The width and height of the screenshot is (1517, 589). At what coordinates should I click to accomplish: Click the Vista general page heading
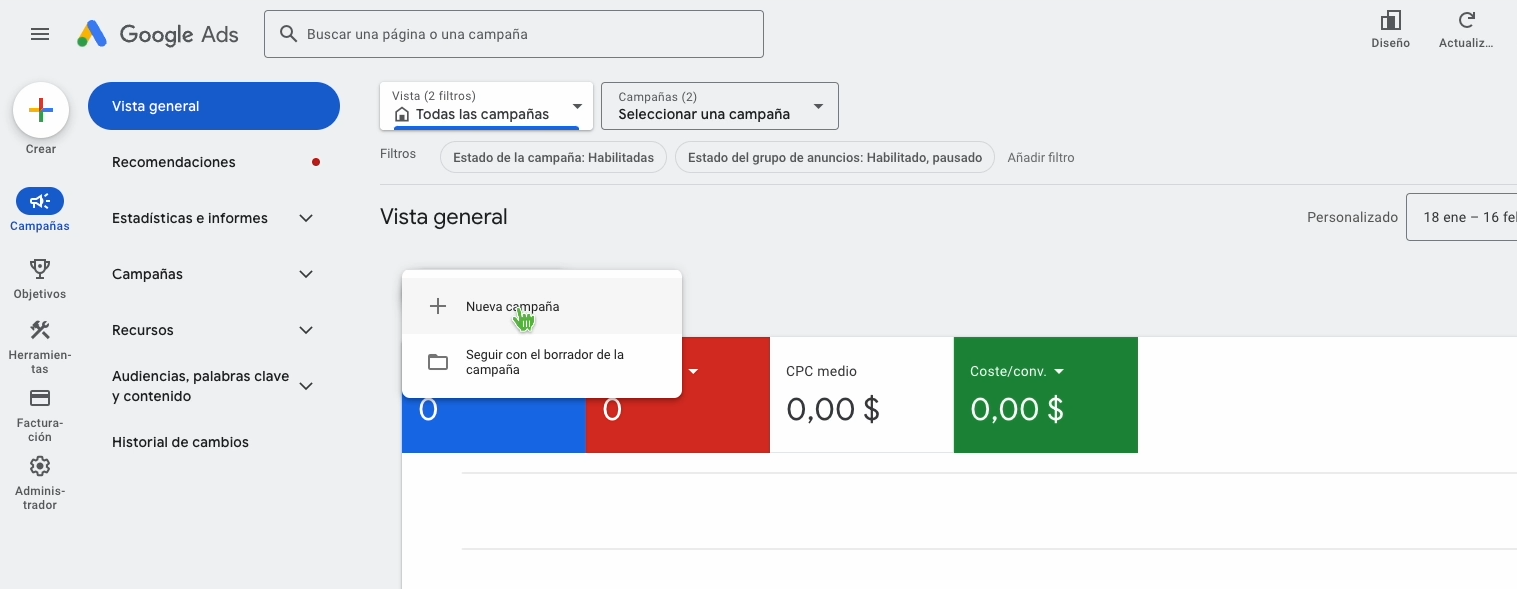pos(444,216)
